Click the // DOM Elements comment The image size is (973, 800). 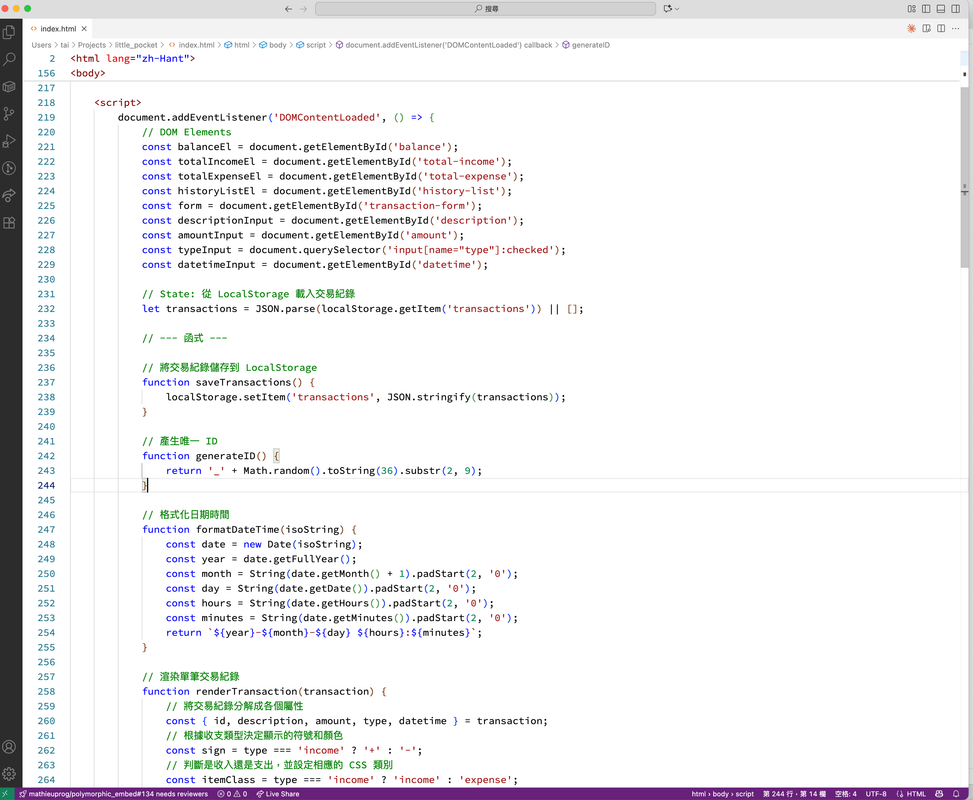point(186,132)
